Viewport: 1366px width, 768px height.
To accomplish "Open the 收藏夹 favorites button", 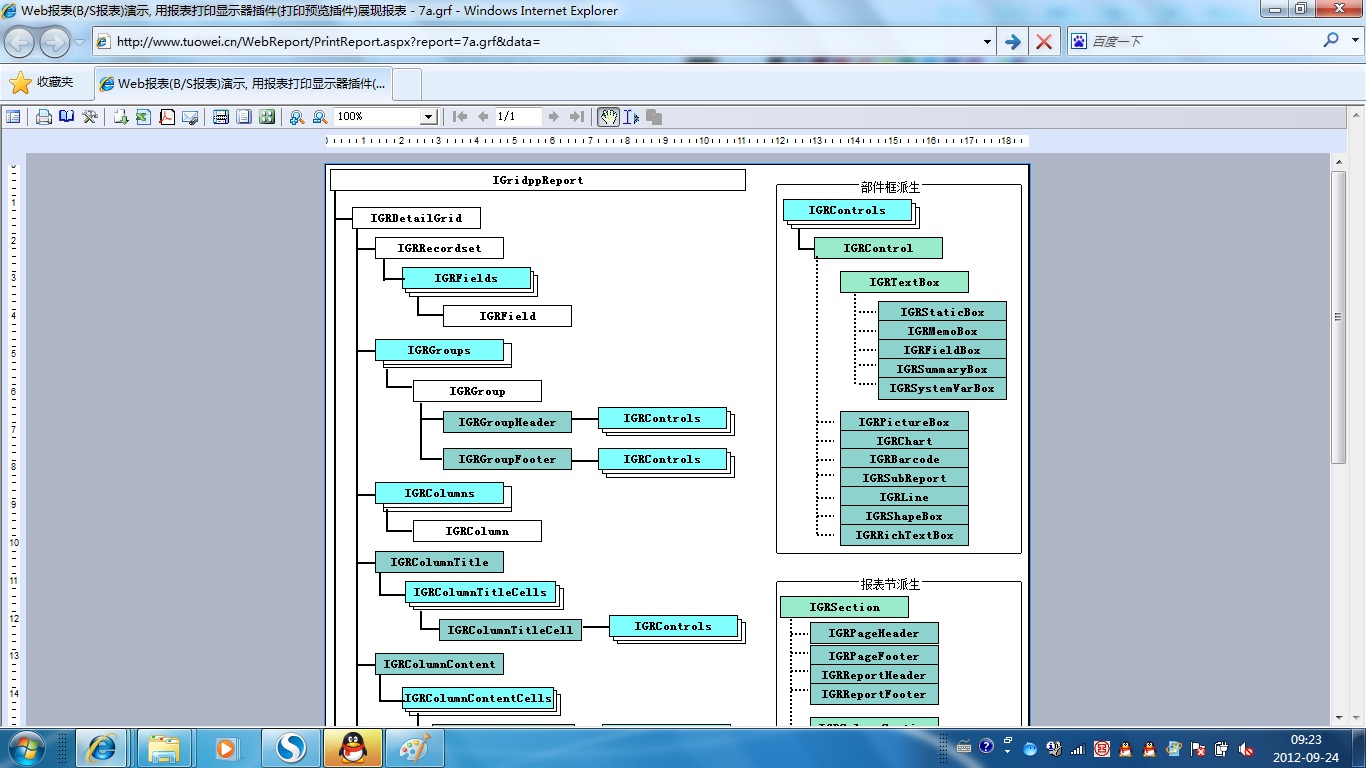I will point(43,83).
